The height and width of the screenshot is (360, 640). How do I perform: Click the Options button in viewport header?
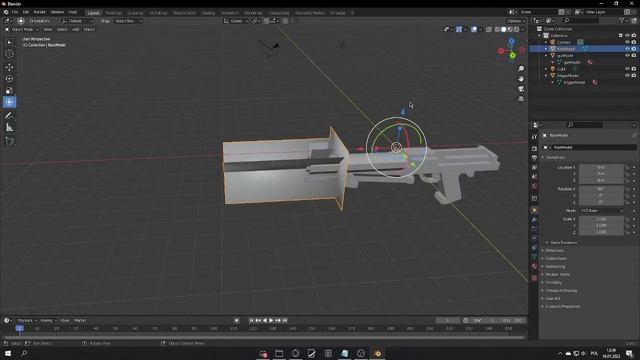[x=516, y=21]
